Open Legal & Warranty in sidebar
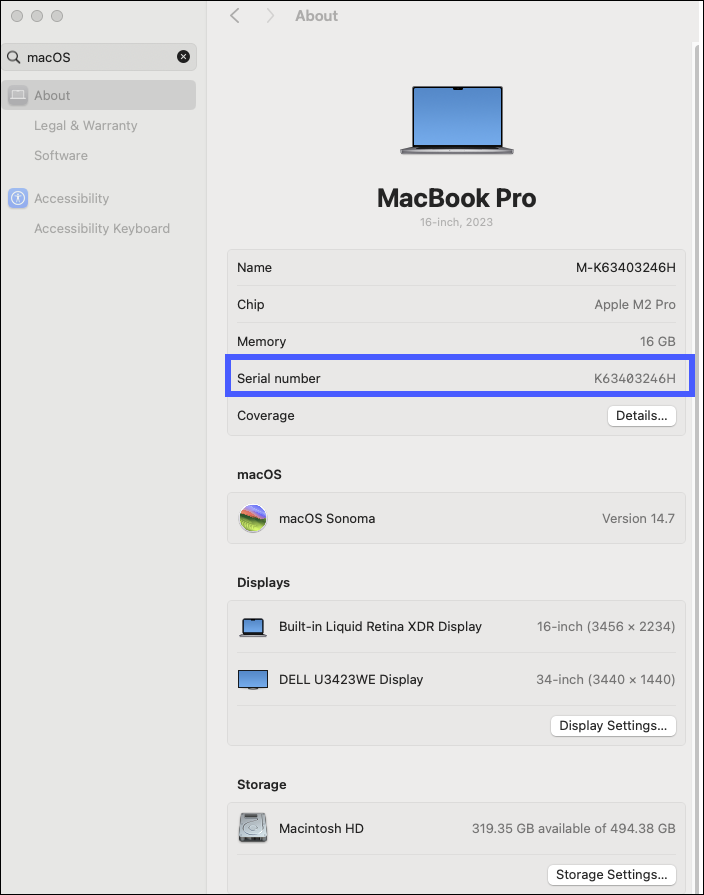704x895 pixels. [x=86, y=126]
